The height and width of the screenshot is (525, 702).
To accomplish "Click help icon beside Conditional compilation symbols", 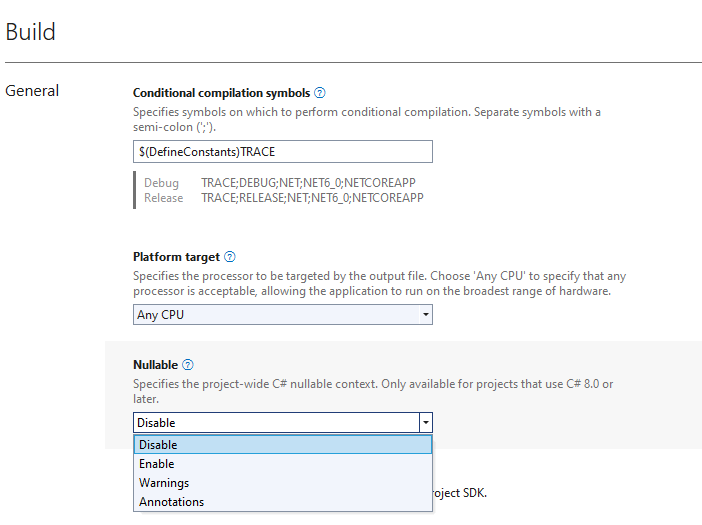I will click(x=320, y=93).
